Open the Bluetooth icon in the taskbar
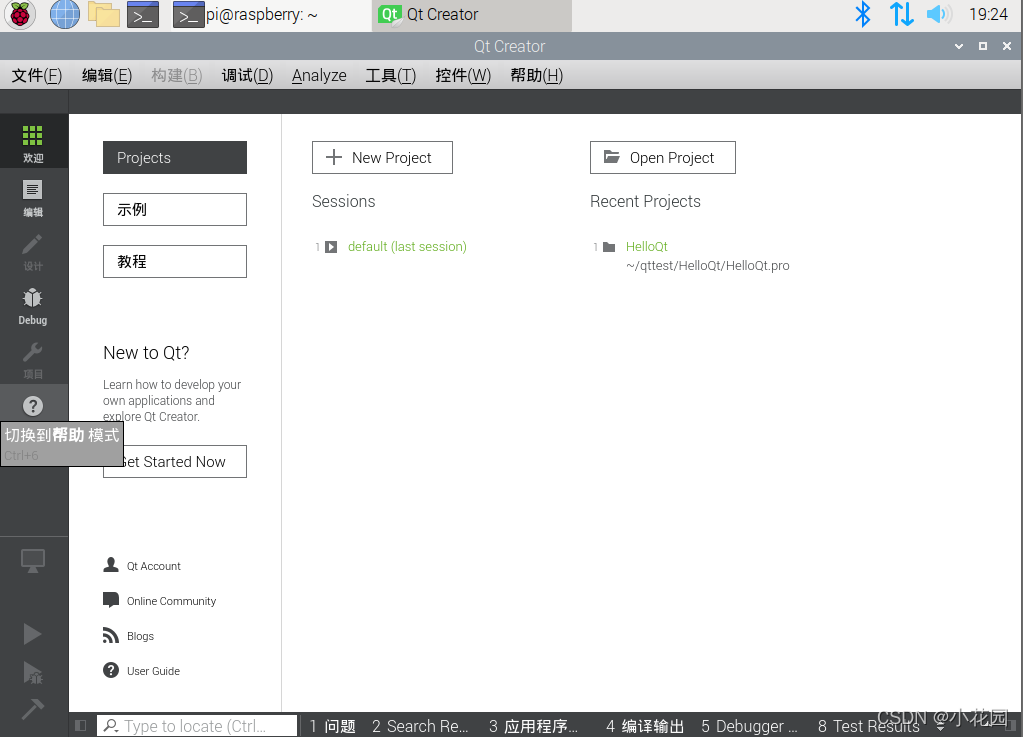This screenshot has width=1023, height=737. click(x=862, y=15)
